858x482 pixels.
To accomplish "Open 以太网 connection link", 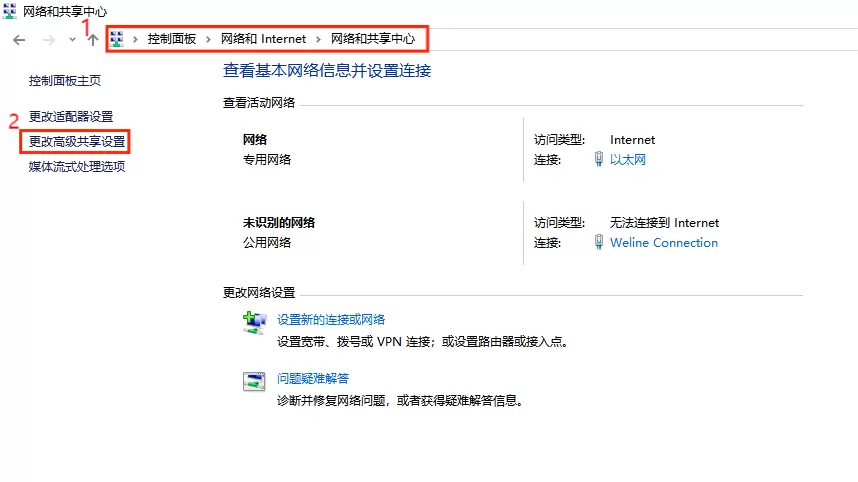I will pos(628,160).
